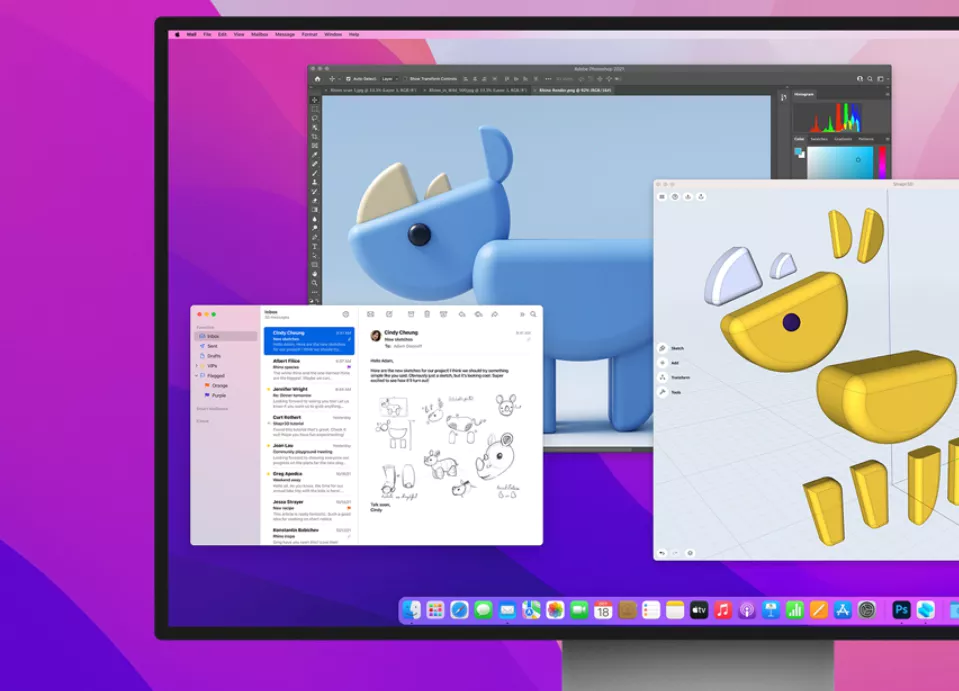Click foreground color swatch in Color panel

pyautogui.click(x=798, y=152)
